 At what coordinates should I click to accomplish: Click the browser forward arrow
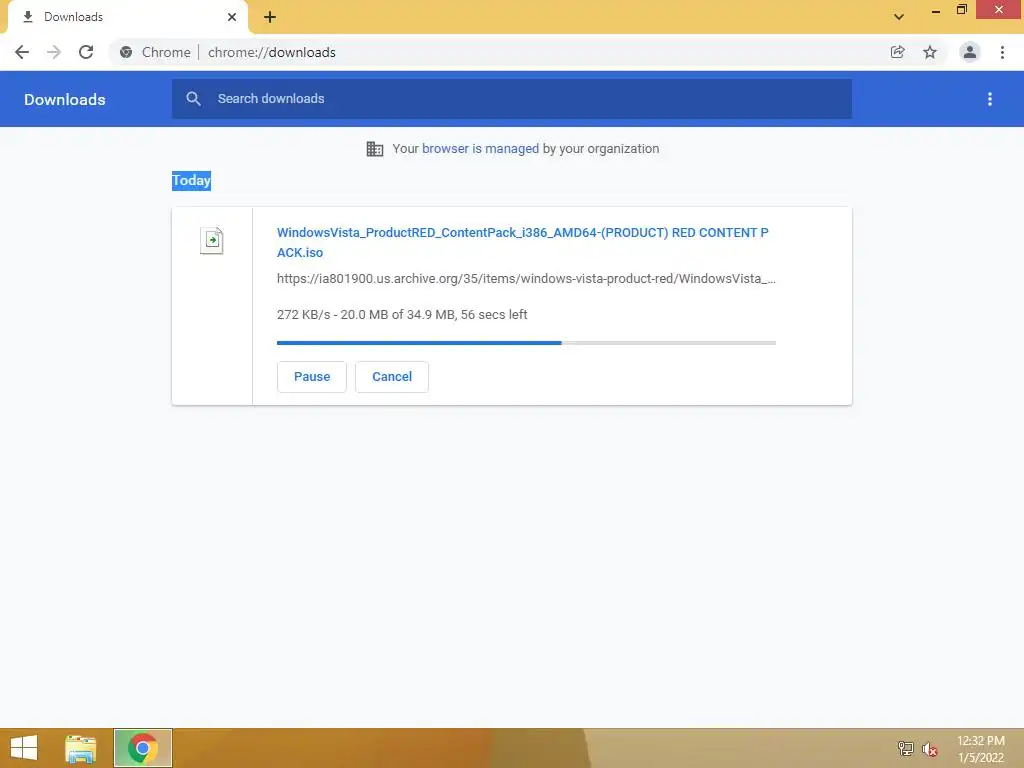tap(54, 52)
